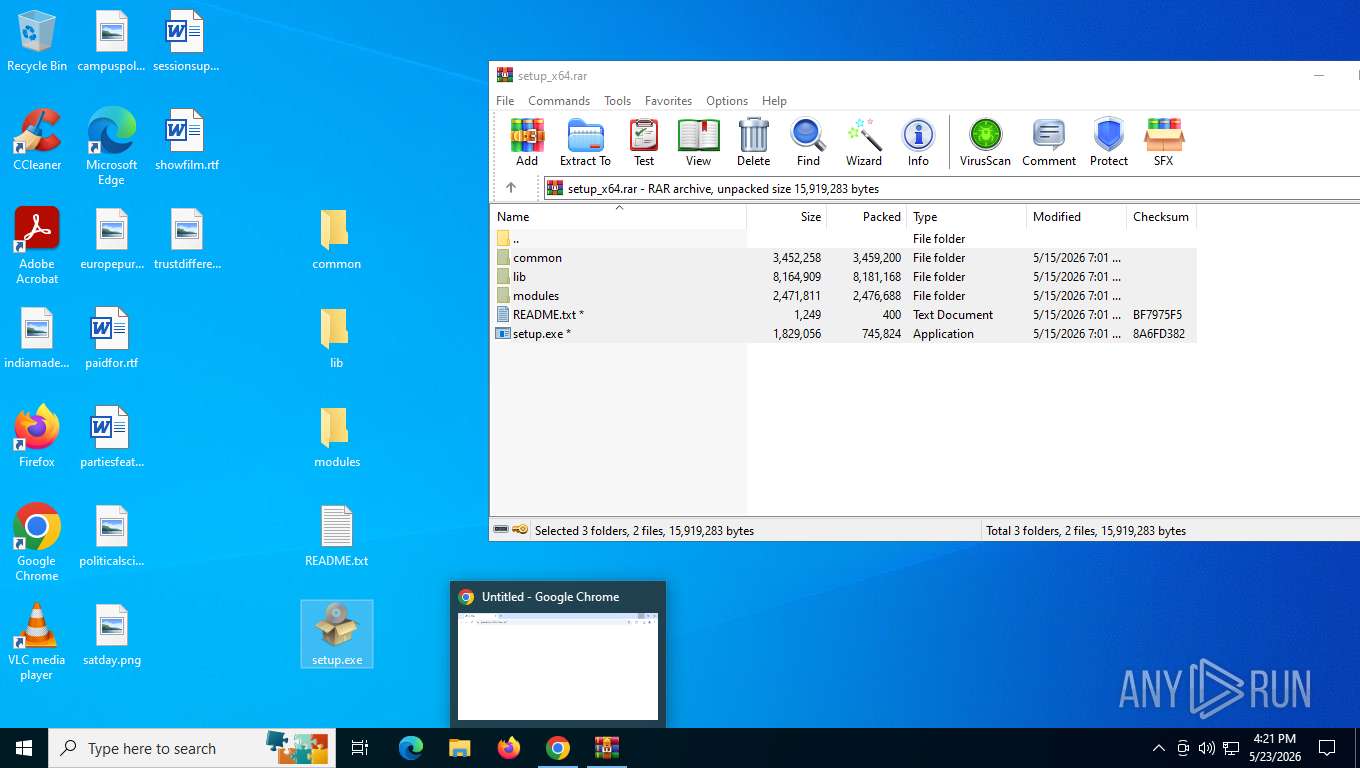
Task: Sort files by the Size column header
Action: (787, 217)
